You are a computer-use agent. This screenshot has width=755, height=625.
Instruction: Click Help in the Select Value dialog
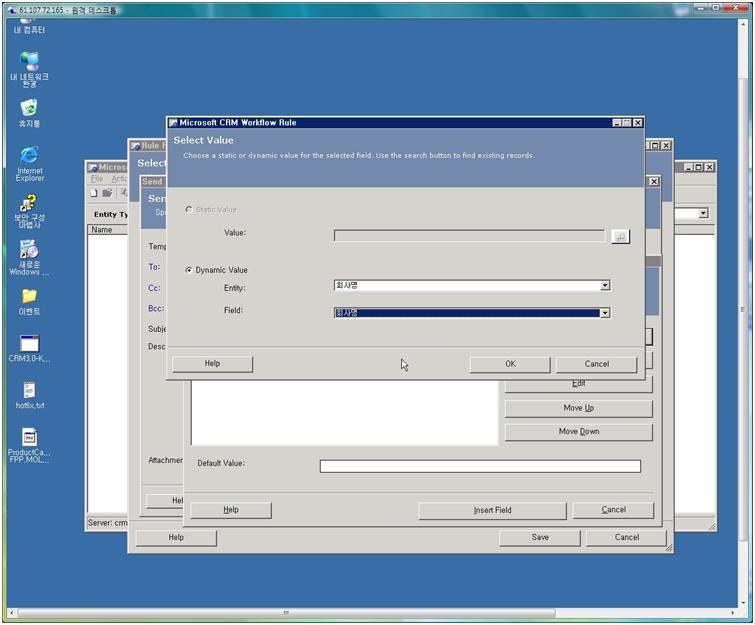click(212, 364)
